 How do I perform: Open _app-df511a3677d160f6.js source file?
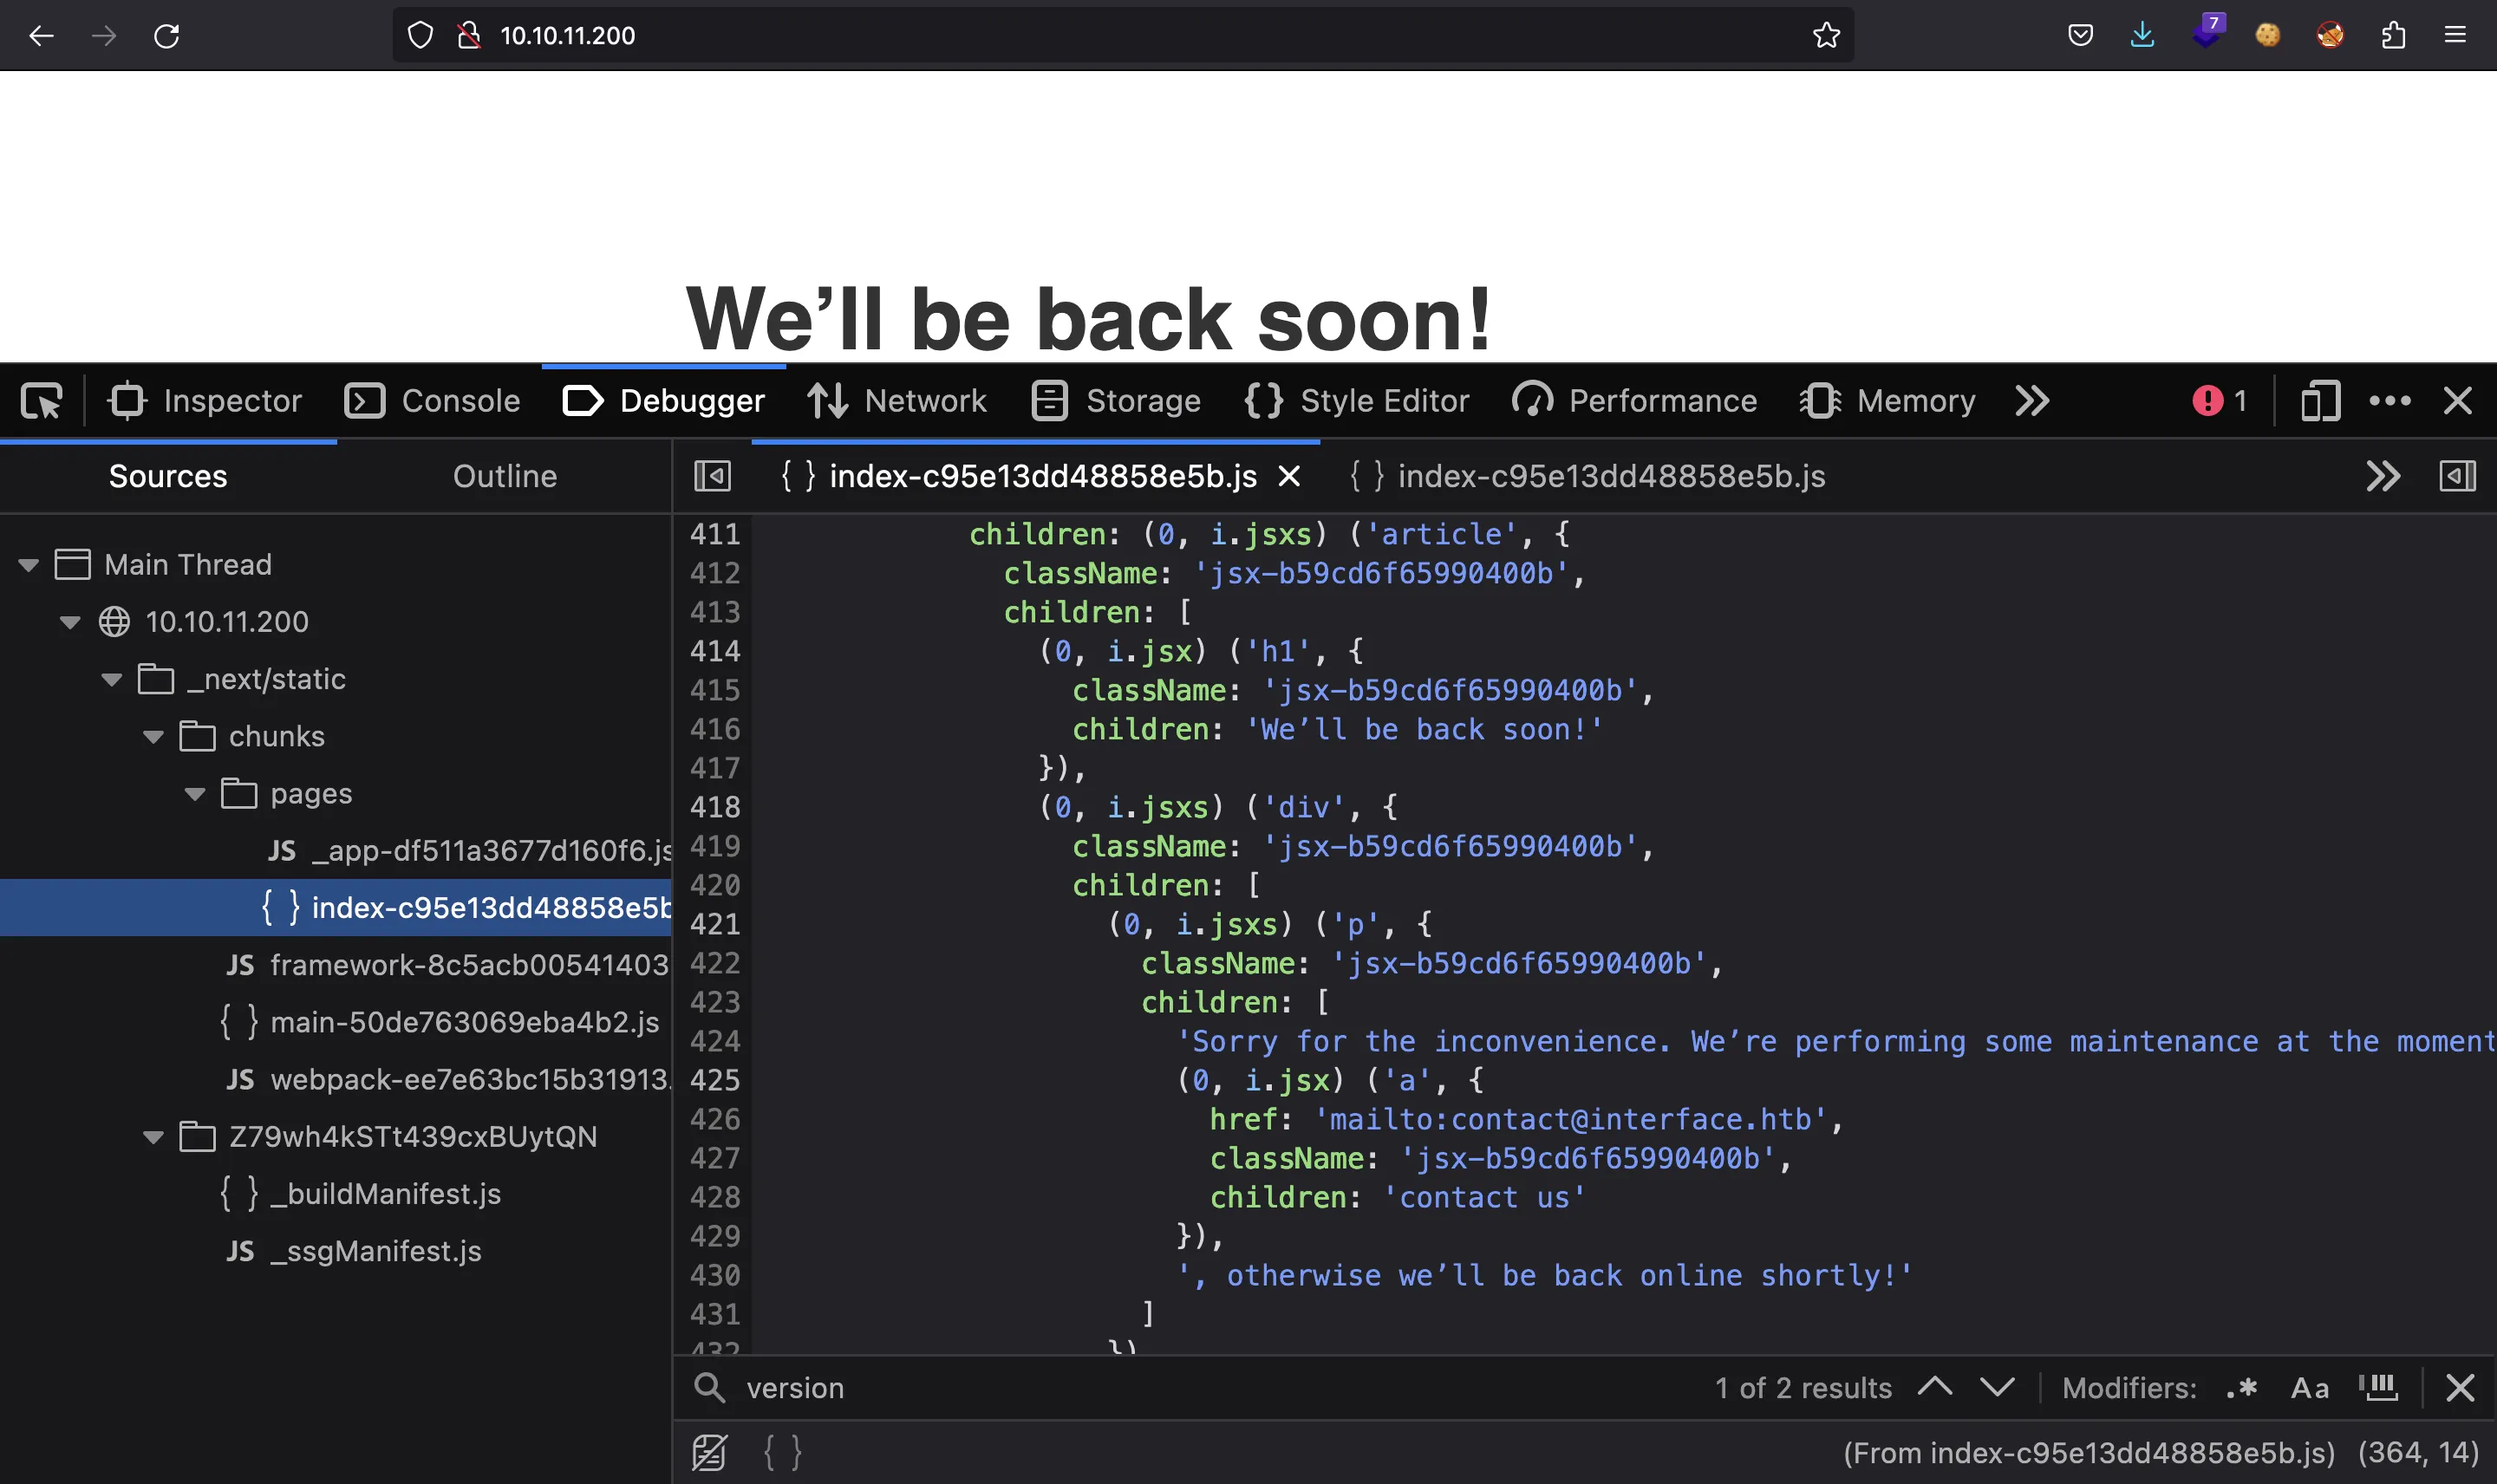click(x=470, y=851)
